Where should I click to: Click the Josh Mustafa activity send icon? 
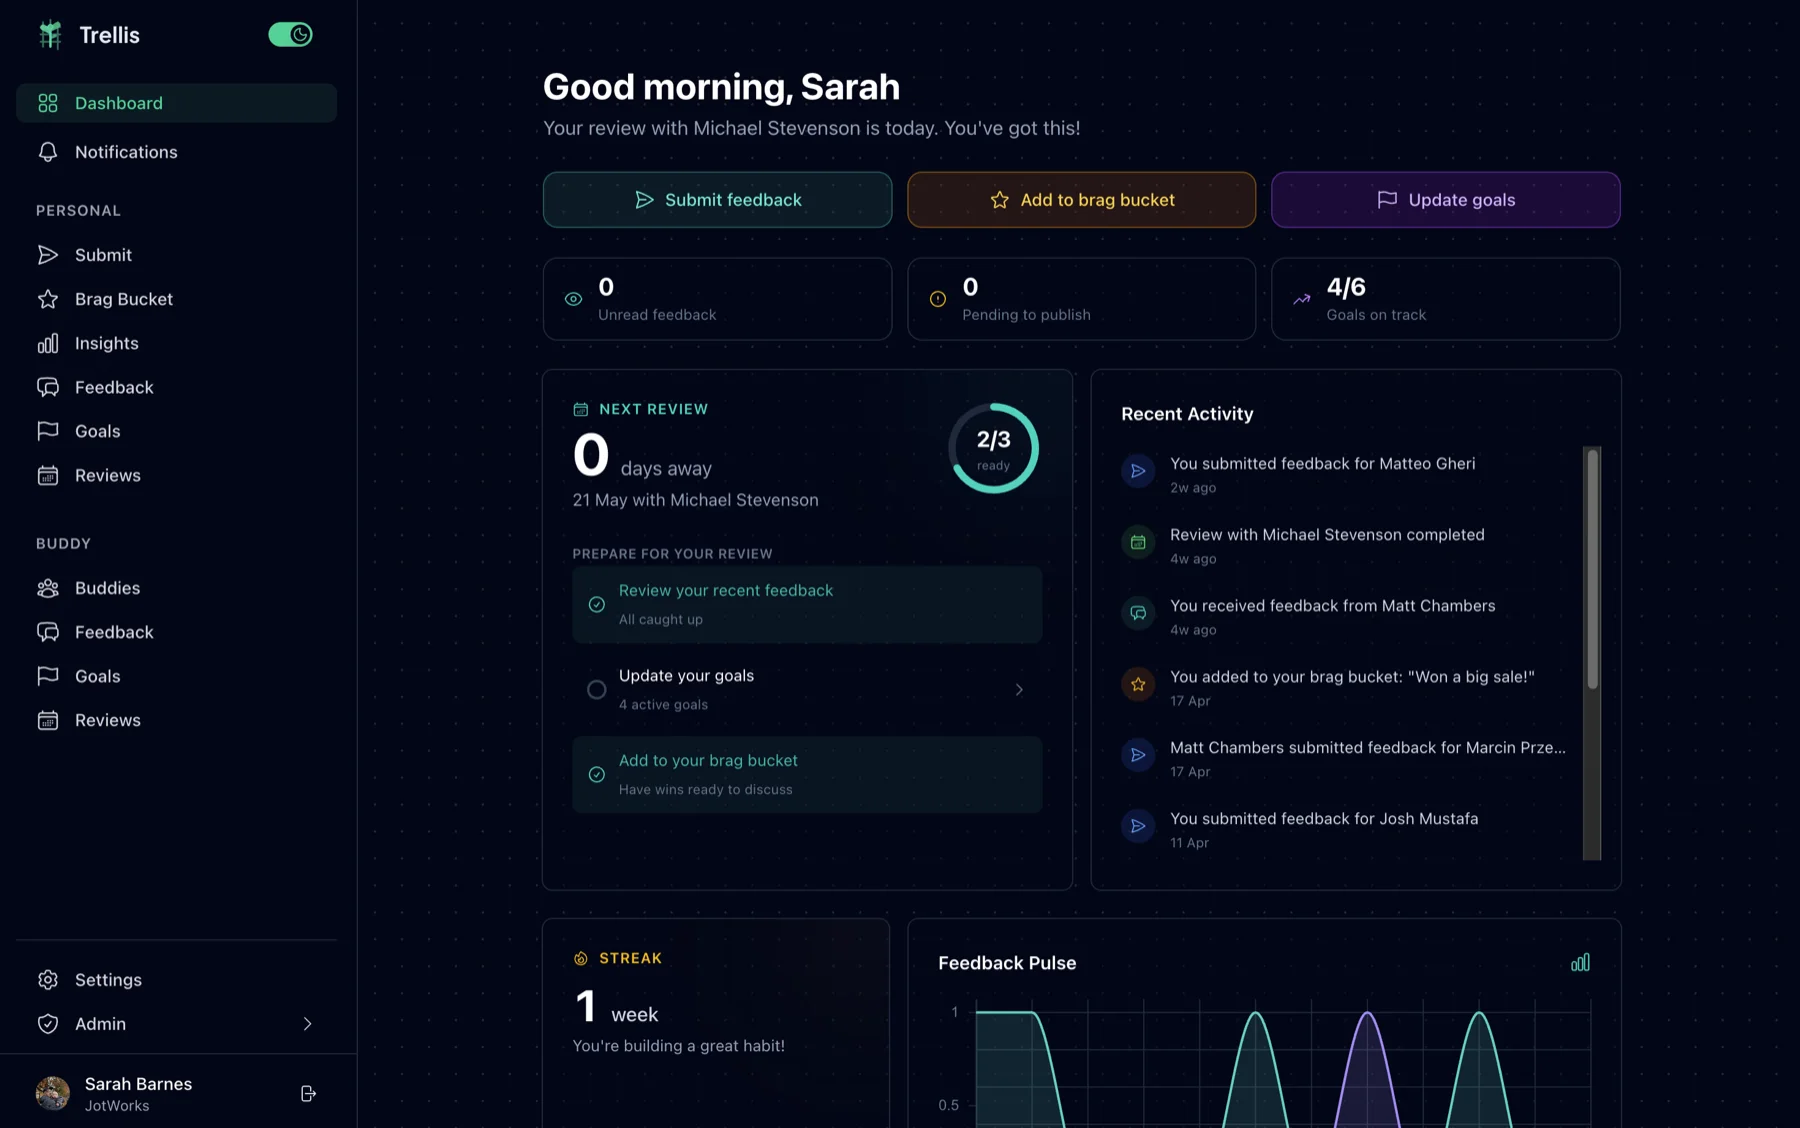click(x=1138, y=826)
